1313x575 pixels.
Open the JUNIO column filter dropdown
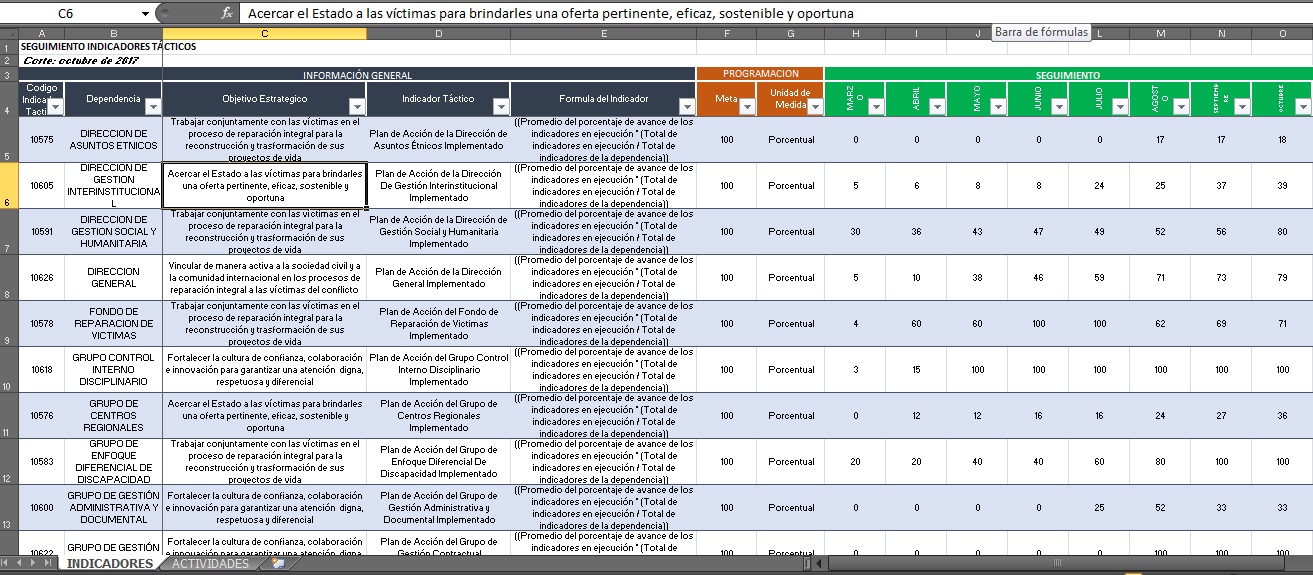[x=1059, y=107]
